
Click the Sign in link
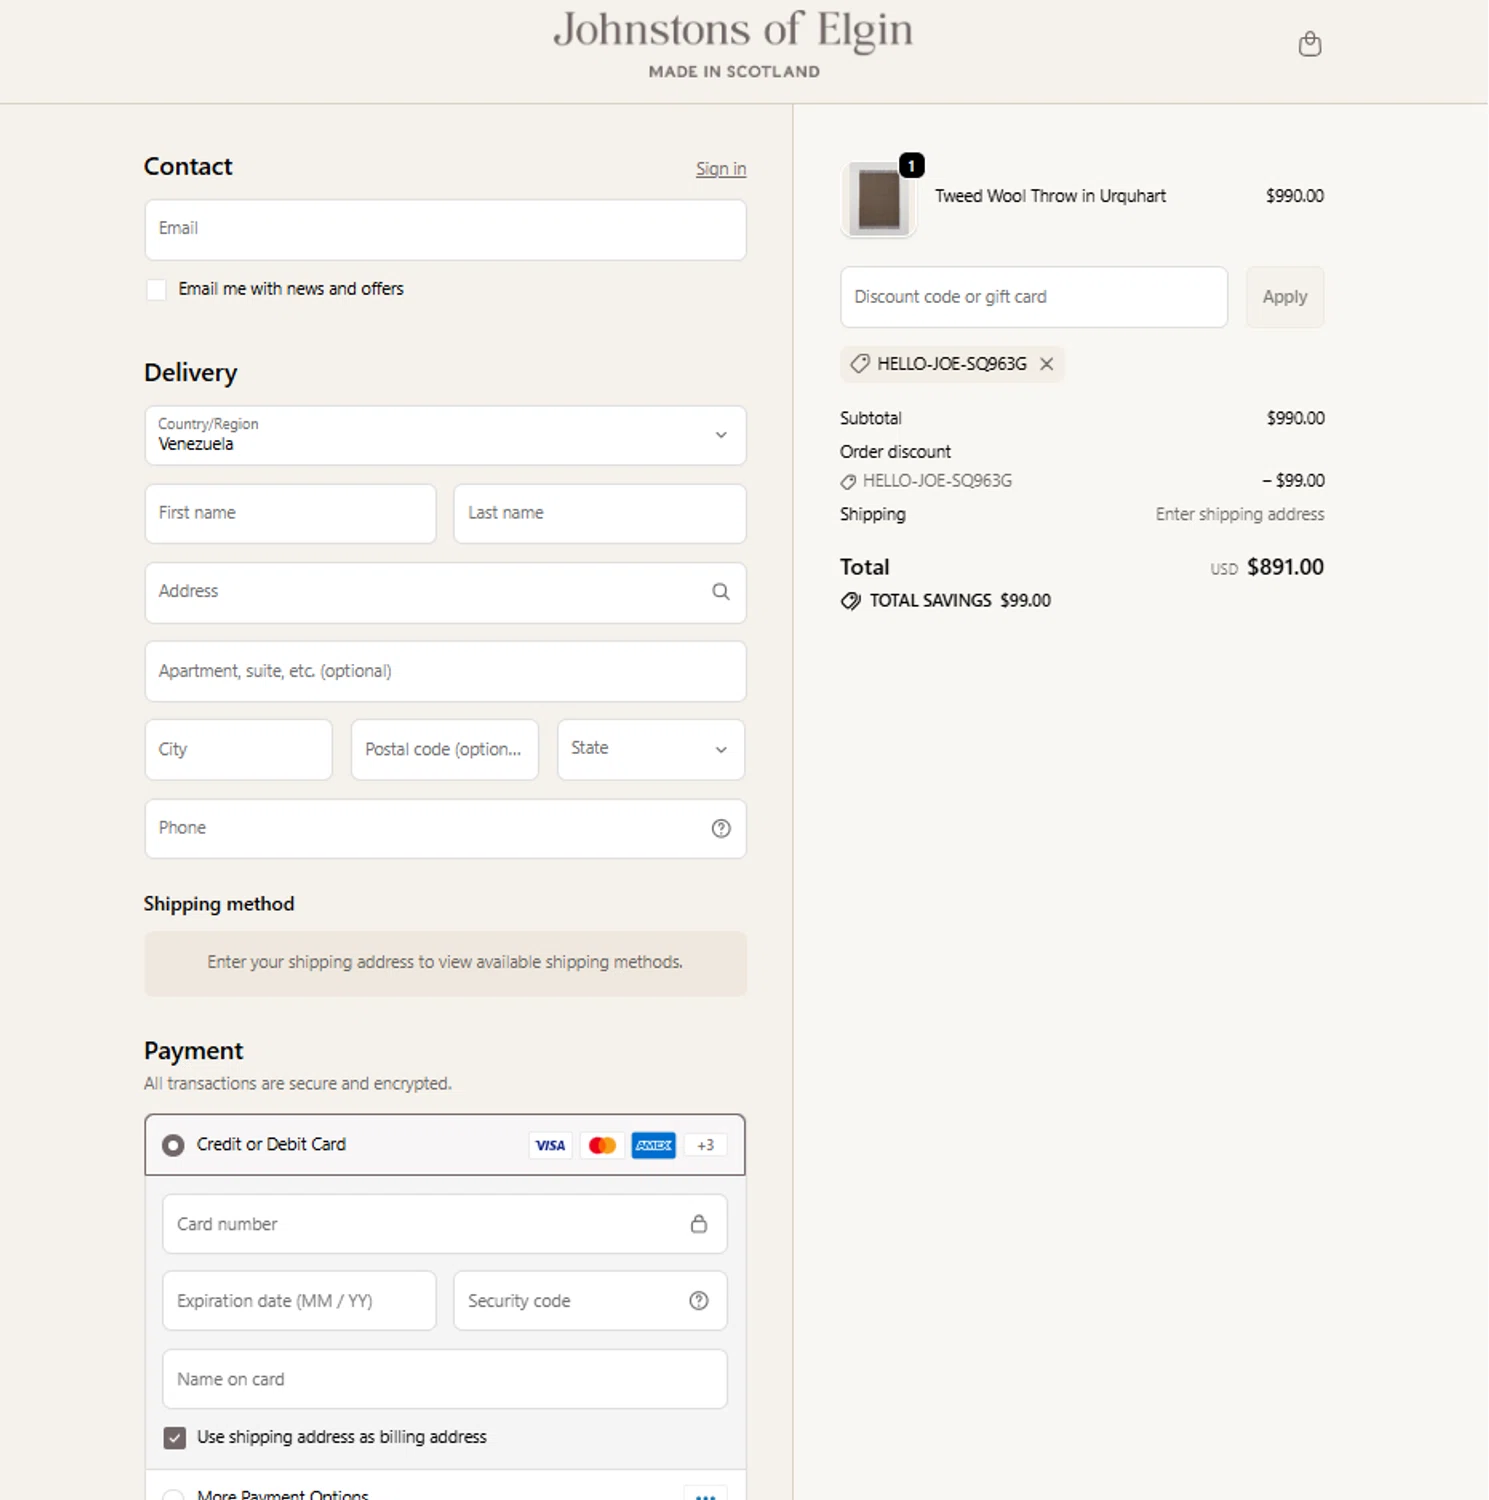tap(721, 169)
